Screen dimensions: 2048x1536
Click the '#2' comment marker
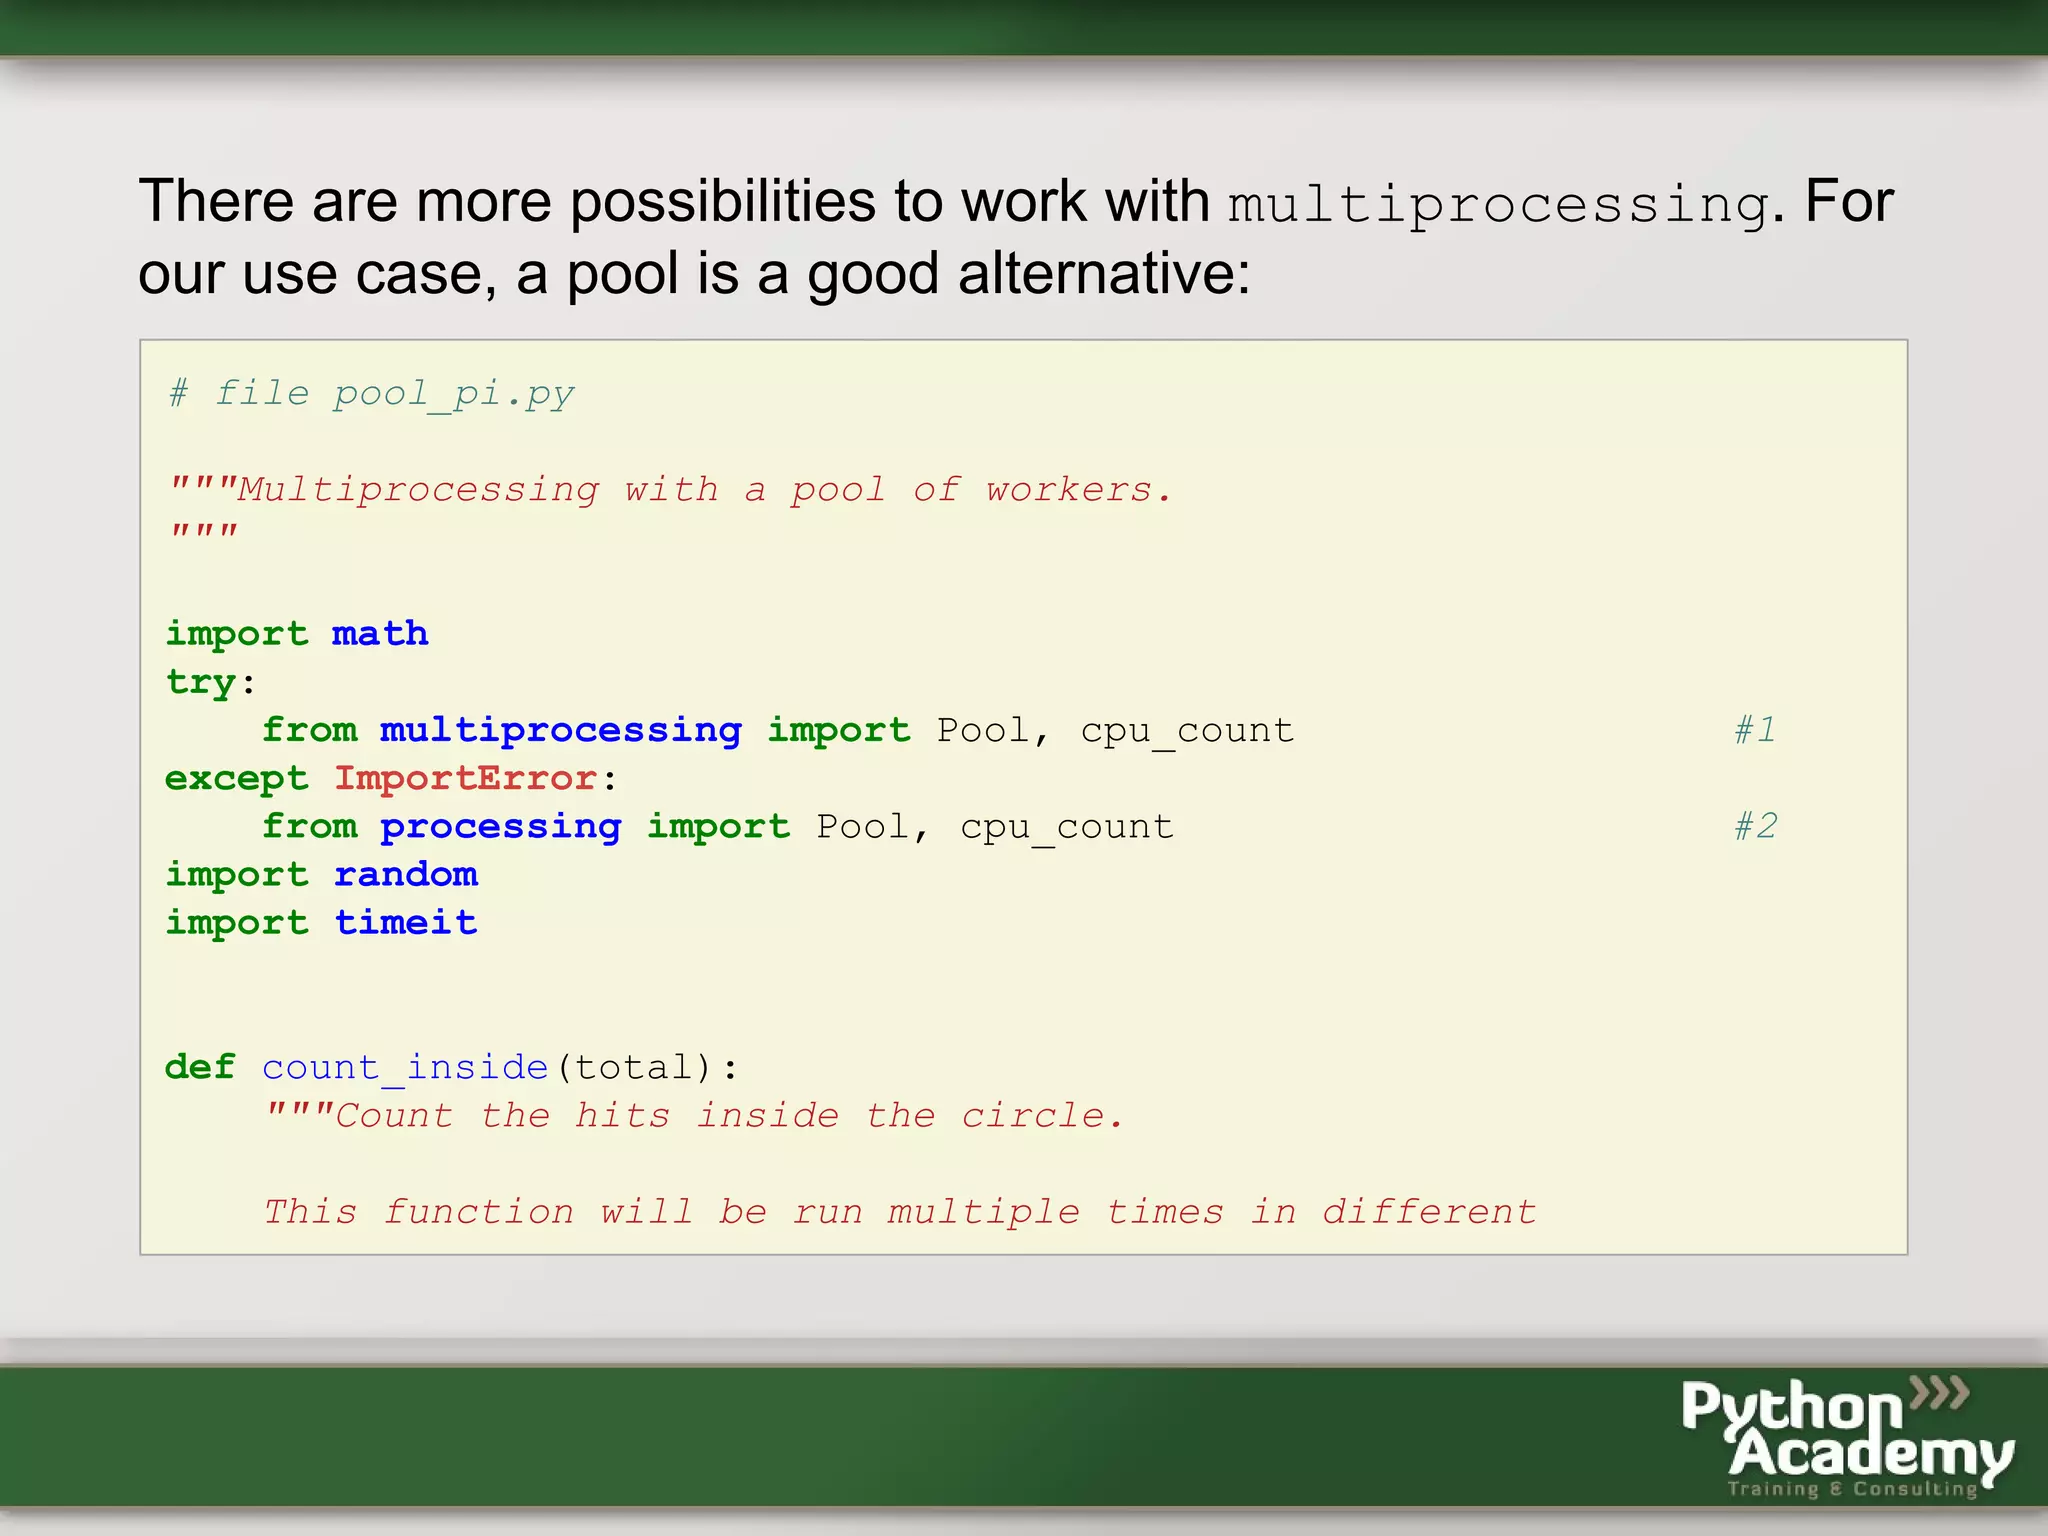1755,826
